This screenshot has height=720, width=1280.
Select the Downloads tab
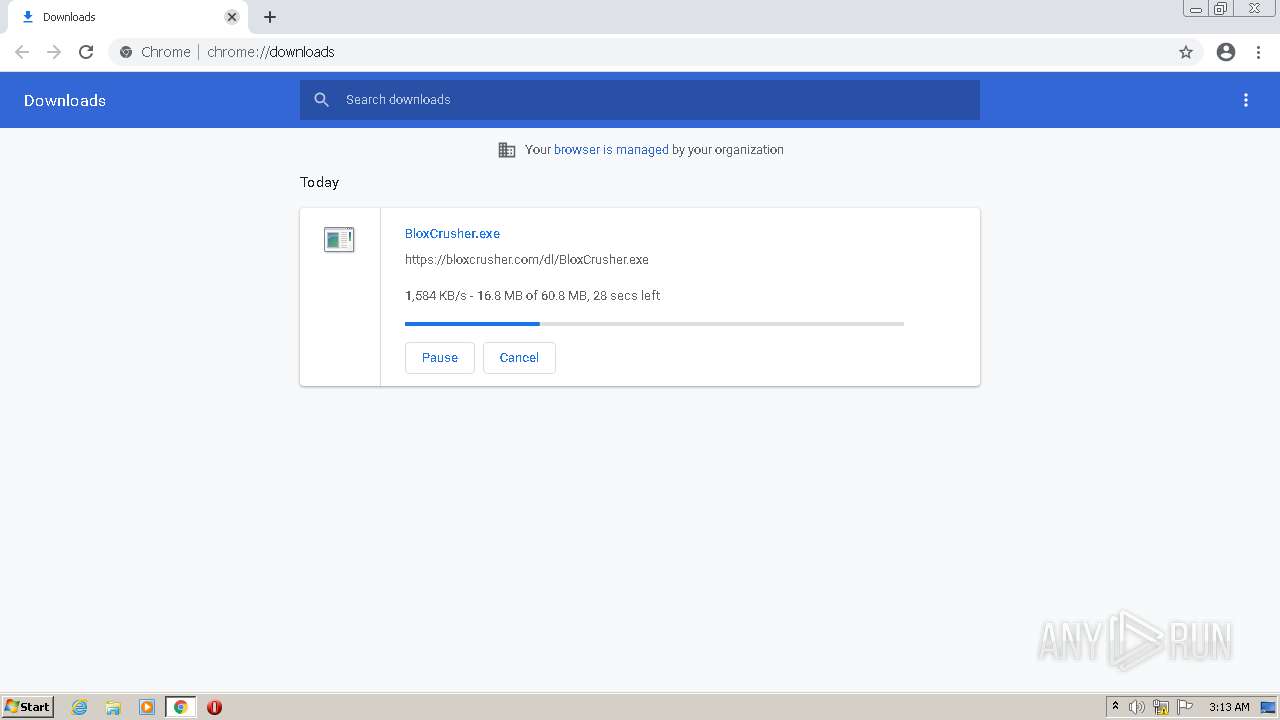[128, 17]
